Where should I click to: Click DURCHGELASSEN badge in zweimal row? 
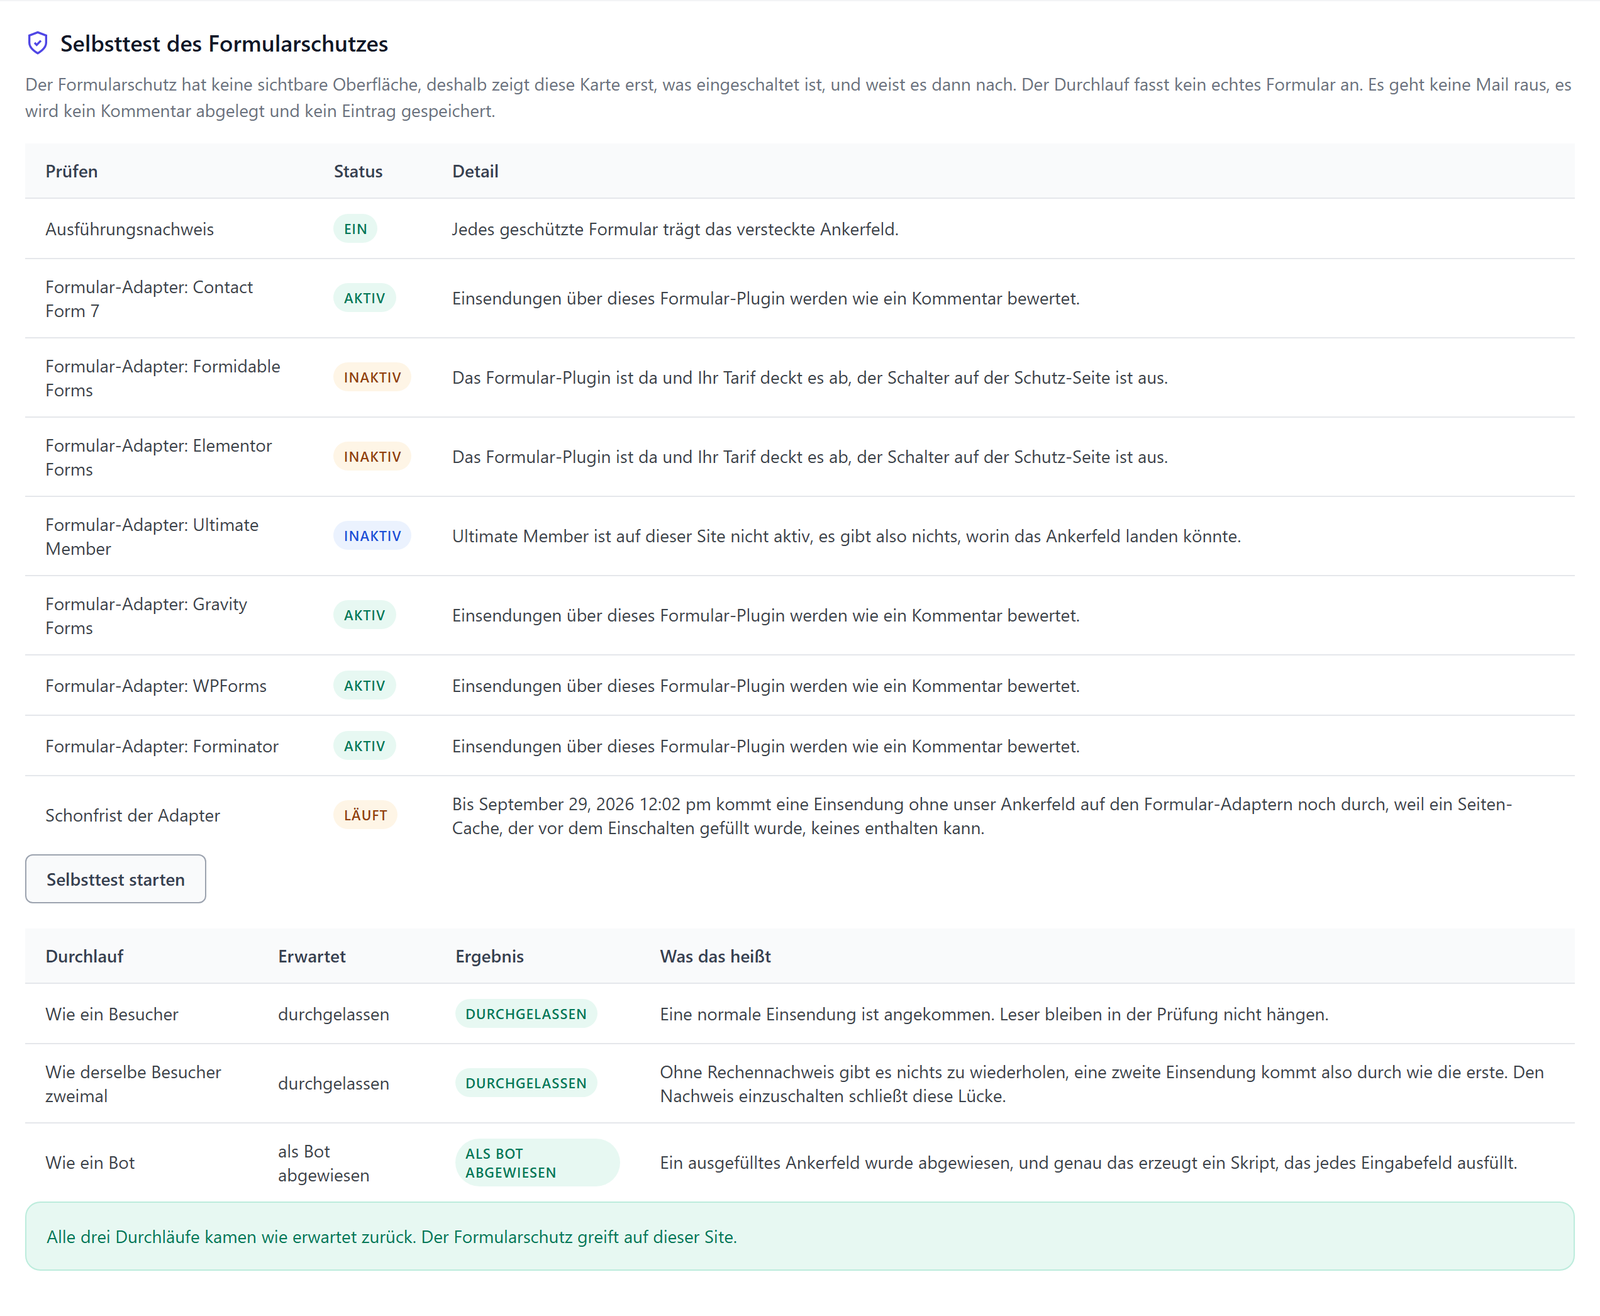pyautogui.click(x=526, y=1083)
